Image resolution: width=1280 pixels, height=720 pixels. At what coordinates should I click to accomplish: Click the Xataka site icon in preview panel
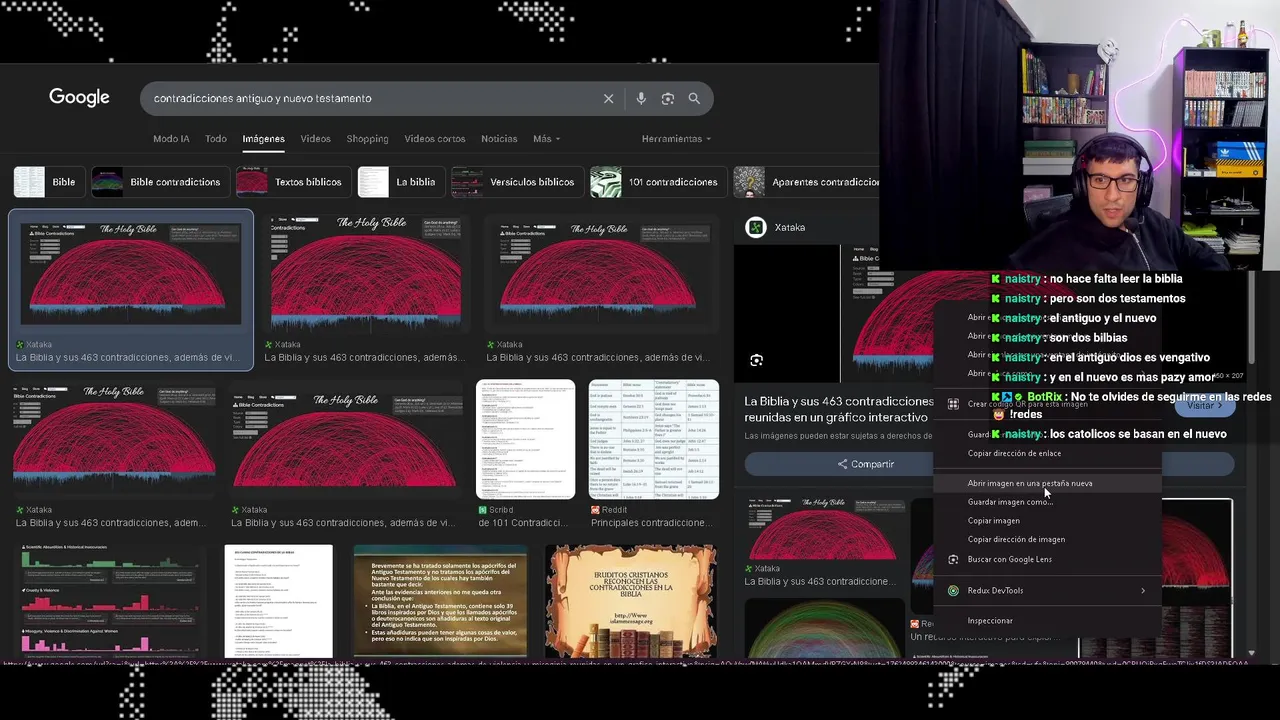coord(756,227)
